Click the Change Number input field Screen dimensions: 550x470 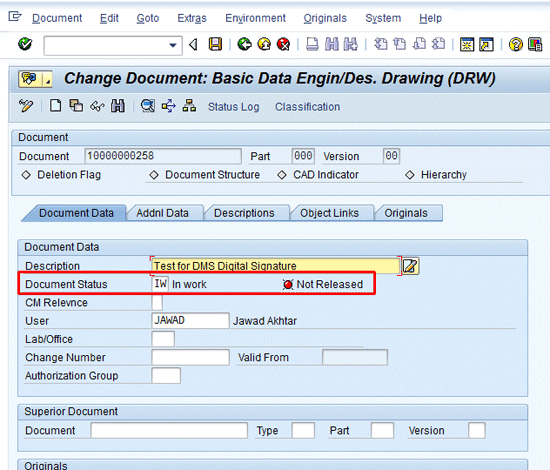click(x=191, y=357)
